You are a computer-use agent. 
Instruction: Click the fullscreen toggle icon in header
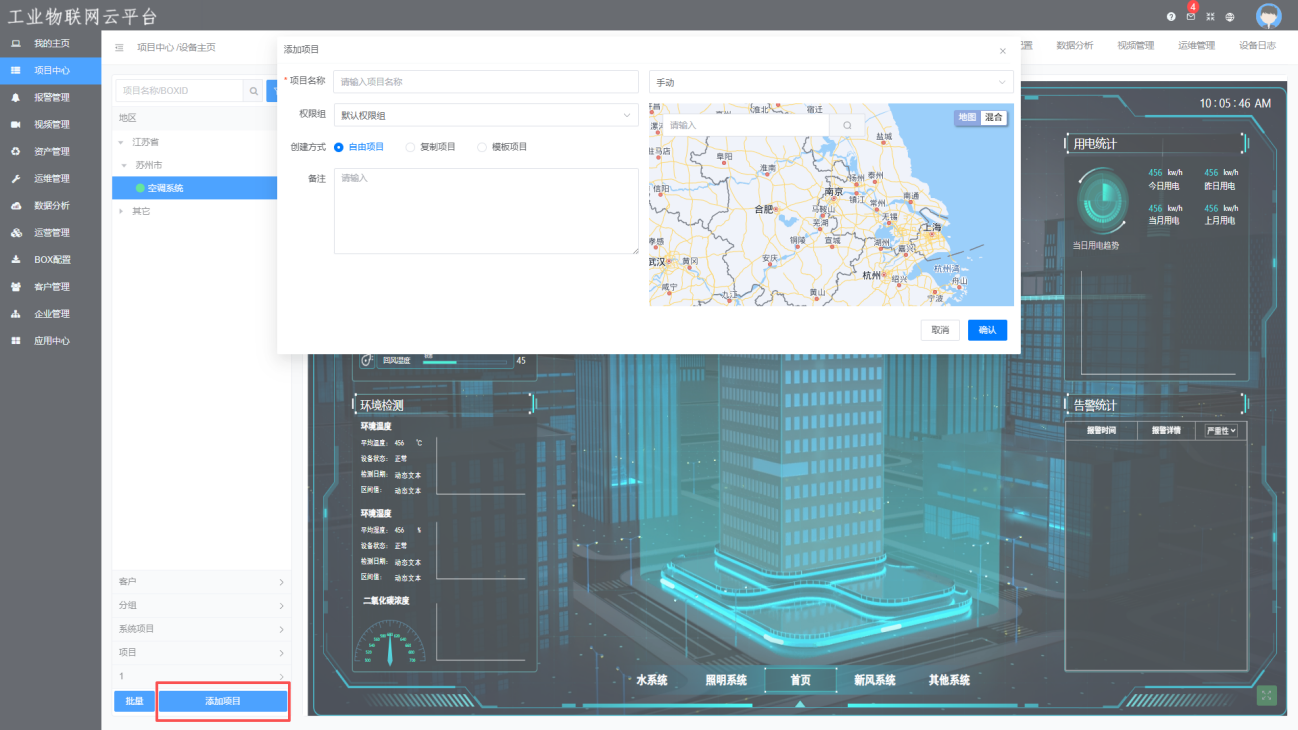click(1210, 17)
